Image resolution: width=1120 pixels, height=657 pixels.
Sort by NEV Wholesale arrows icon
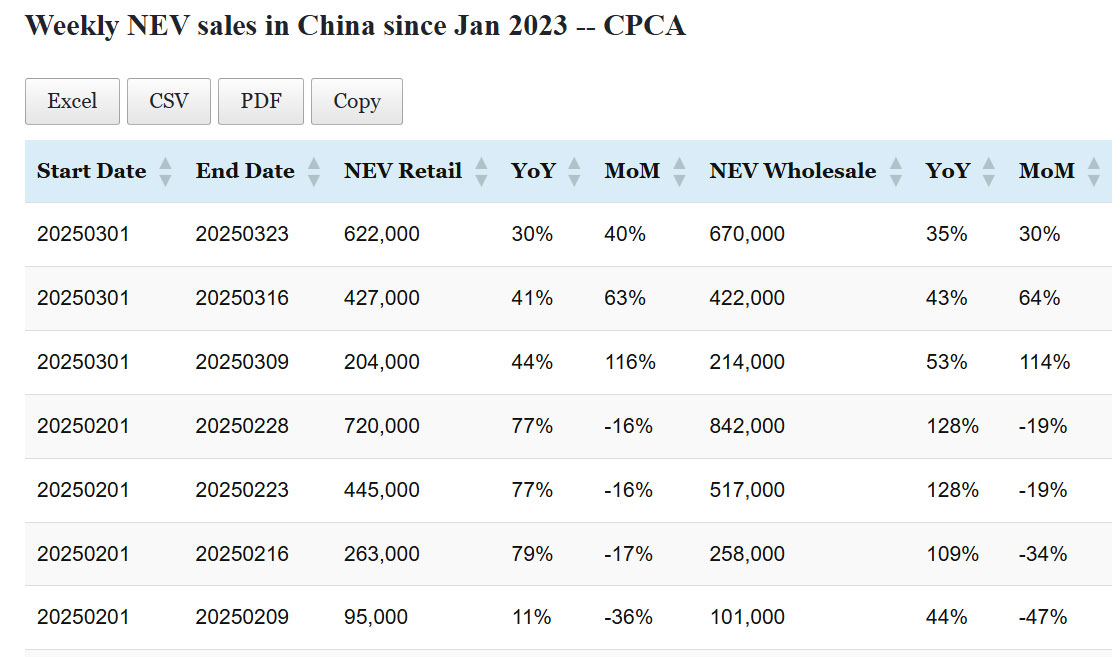coord(895,172)
